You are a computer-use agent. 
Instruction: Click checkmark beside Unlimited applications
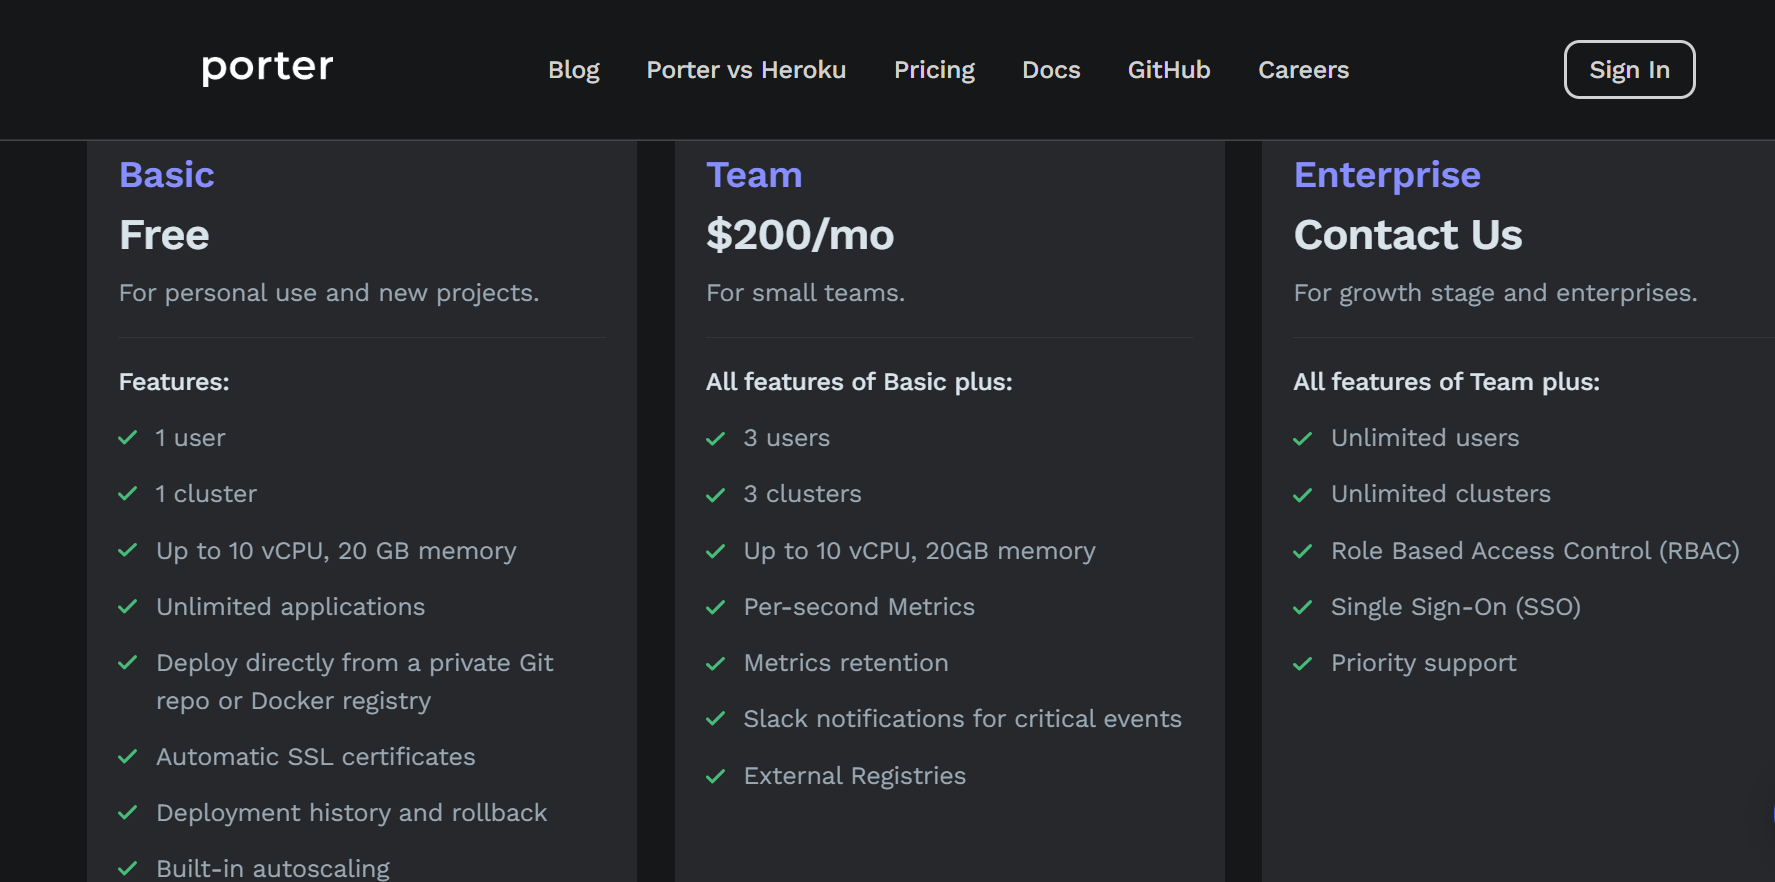[128, 607]
